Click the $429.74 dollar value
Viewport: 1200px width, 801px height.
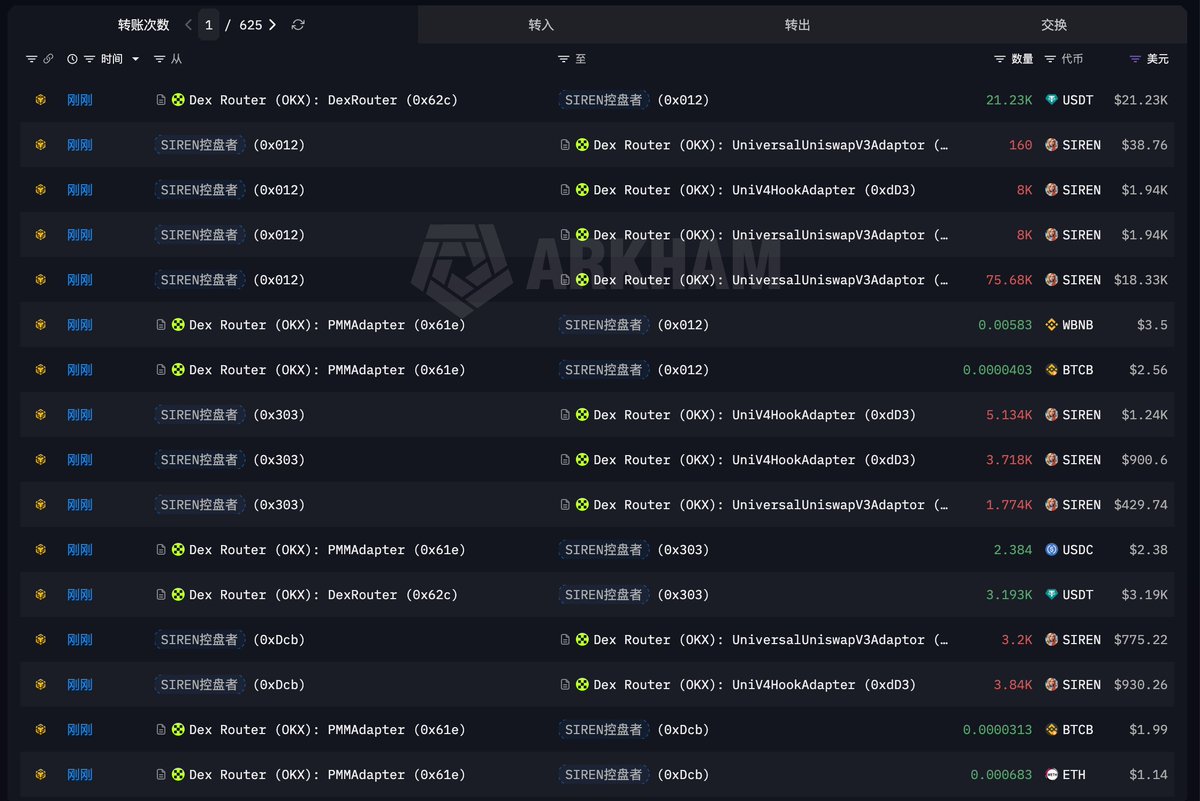coord(1141,505)
